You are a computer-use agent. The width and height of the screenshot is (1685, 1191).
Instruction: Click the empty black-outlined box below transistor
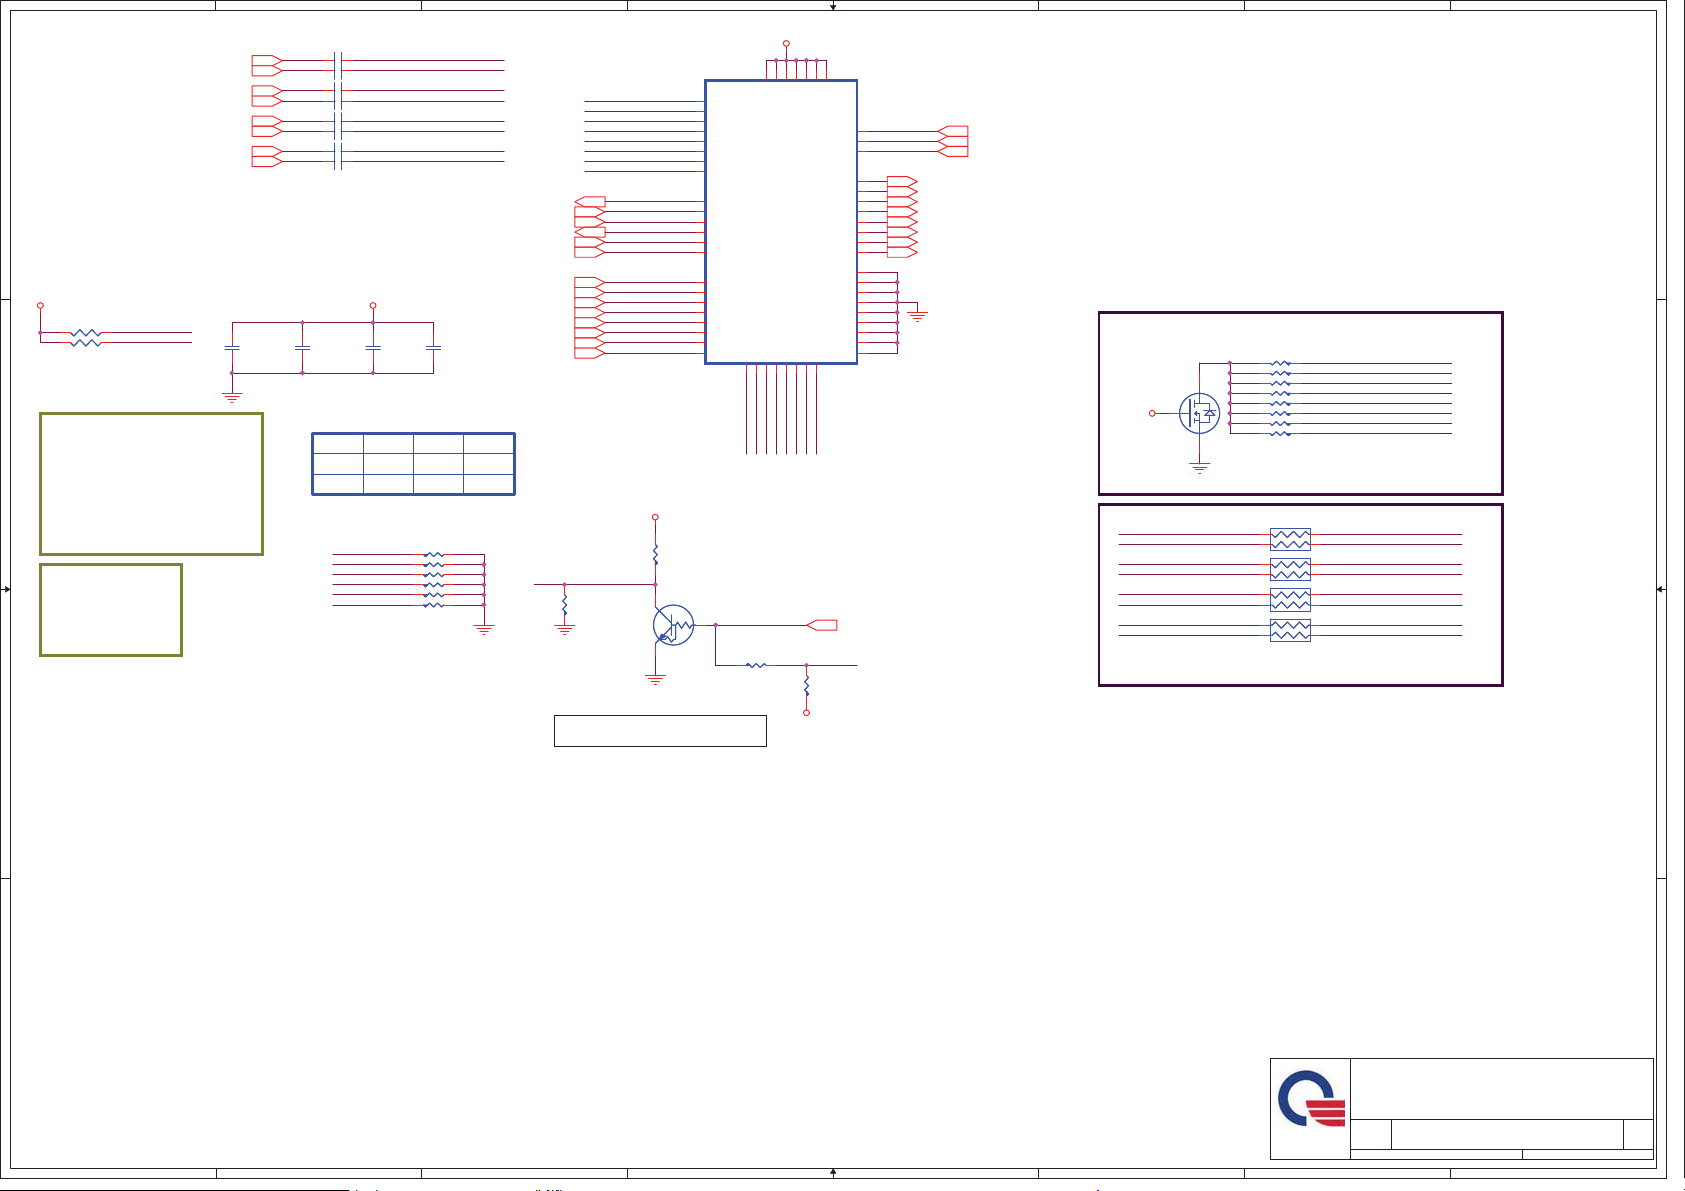[660, 731]
